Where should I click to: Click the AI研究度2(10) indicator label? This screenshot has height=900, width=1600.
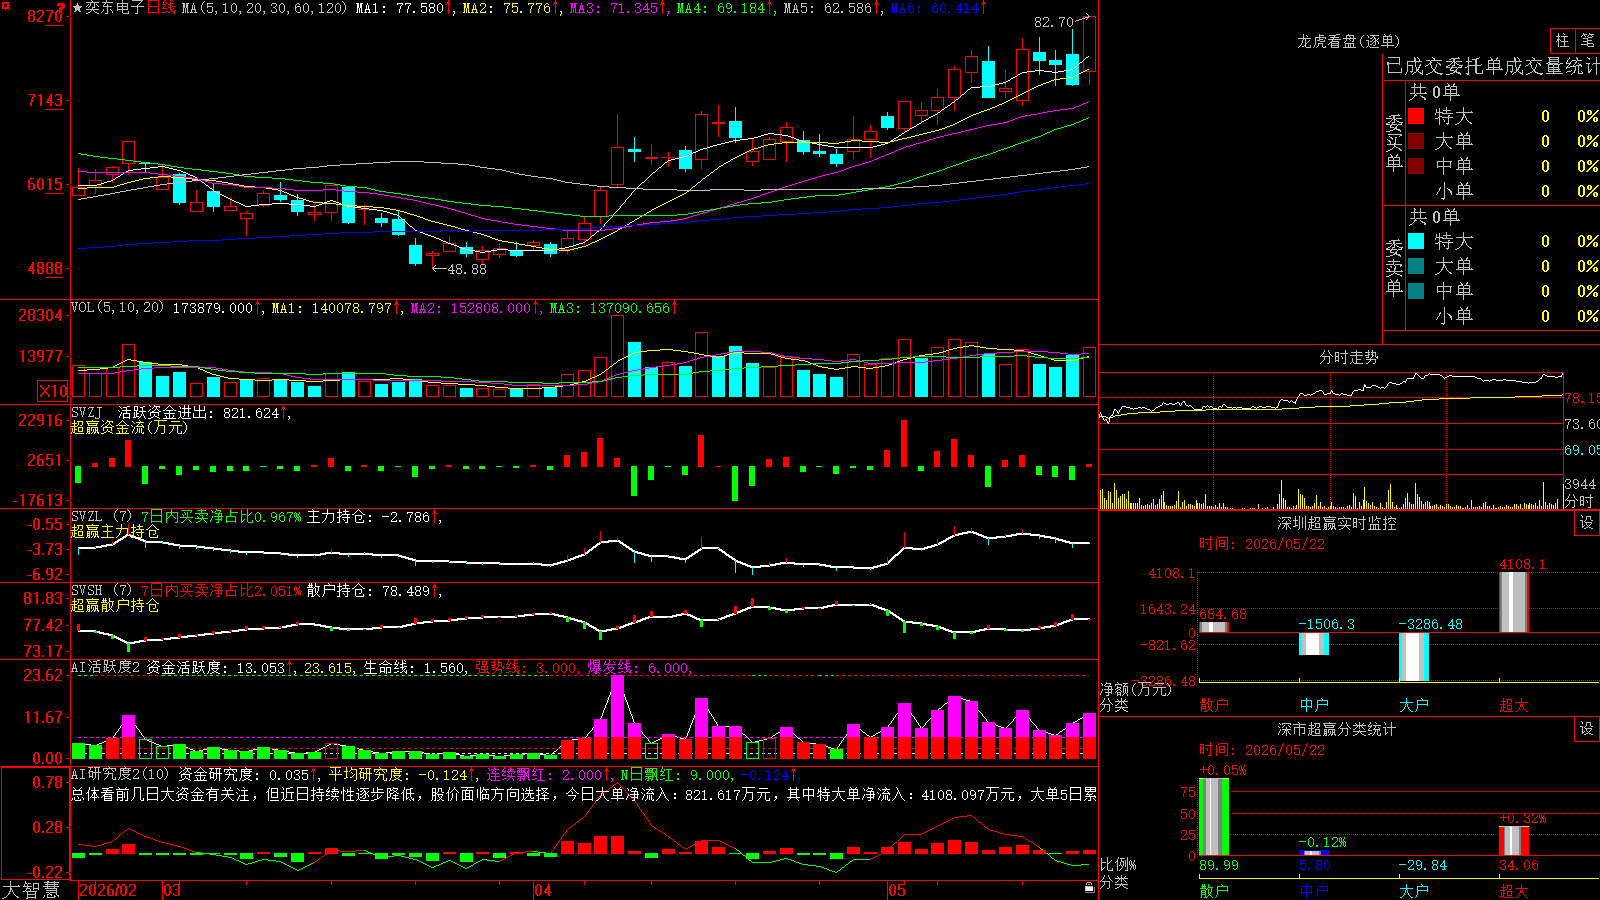(x=120, y=774)
